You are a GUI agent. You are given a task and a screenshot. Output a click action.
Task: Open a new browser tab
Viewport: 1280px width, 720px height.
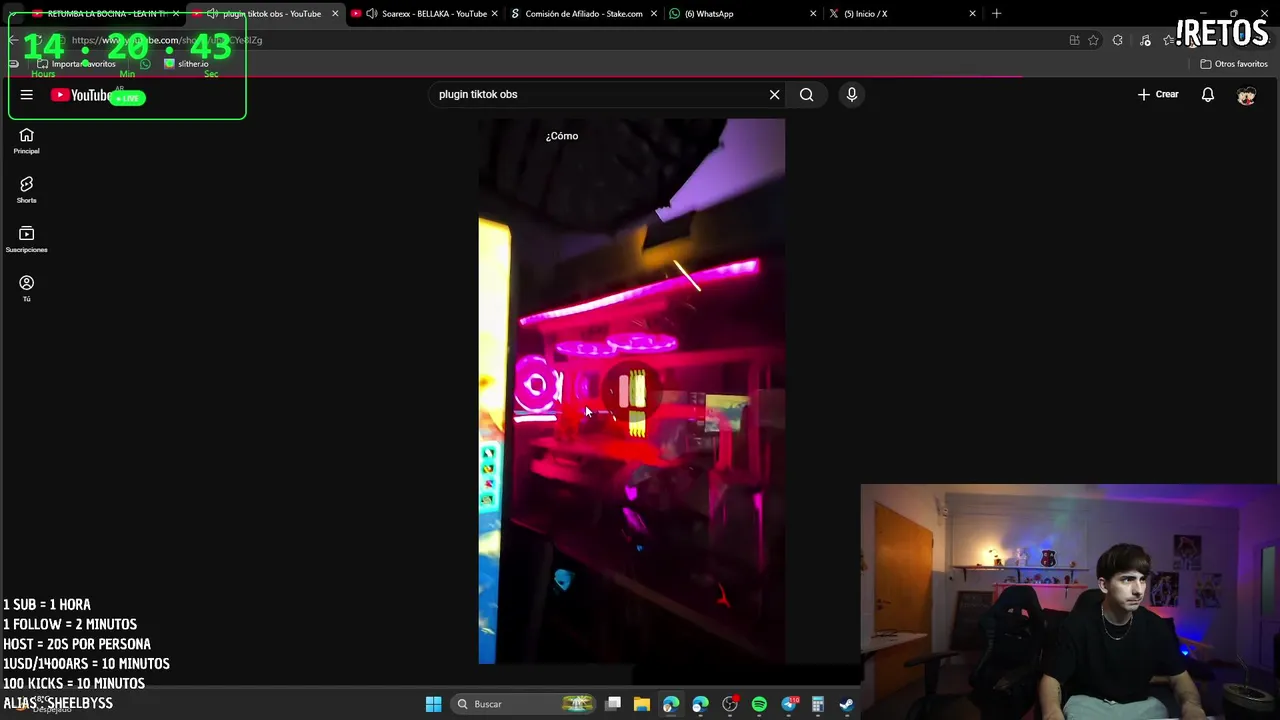pos(996,14)
